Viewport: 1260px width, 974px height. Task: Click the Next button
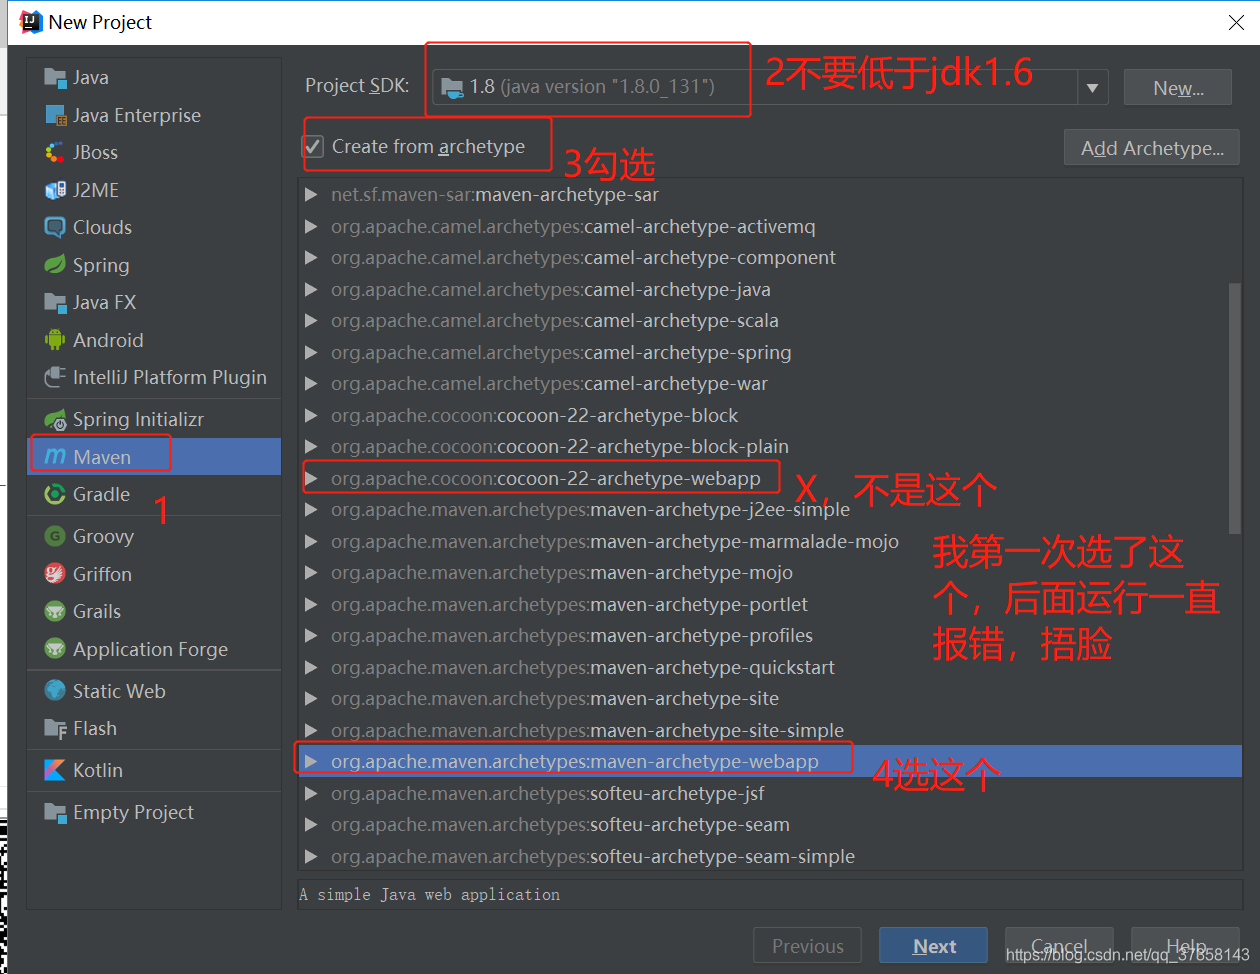click(934, 946)
